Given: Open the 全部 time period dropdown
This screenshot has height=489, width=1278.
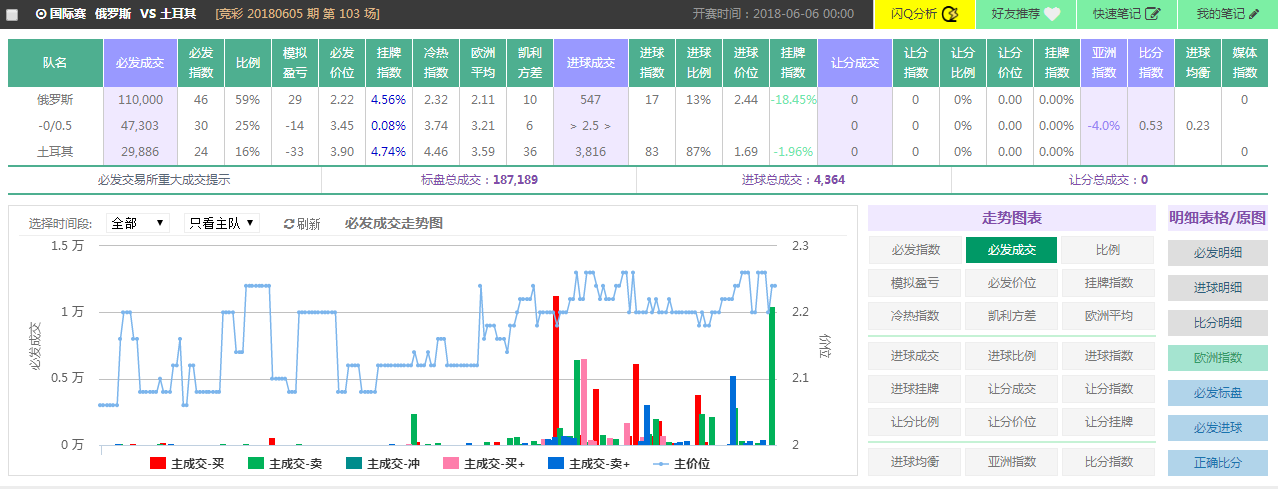Looking at the screenshot, I should pos(139,223).
